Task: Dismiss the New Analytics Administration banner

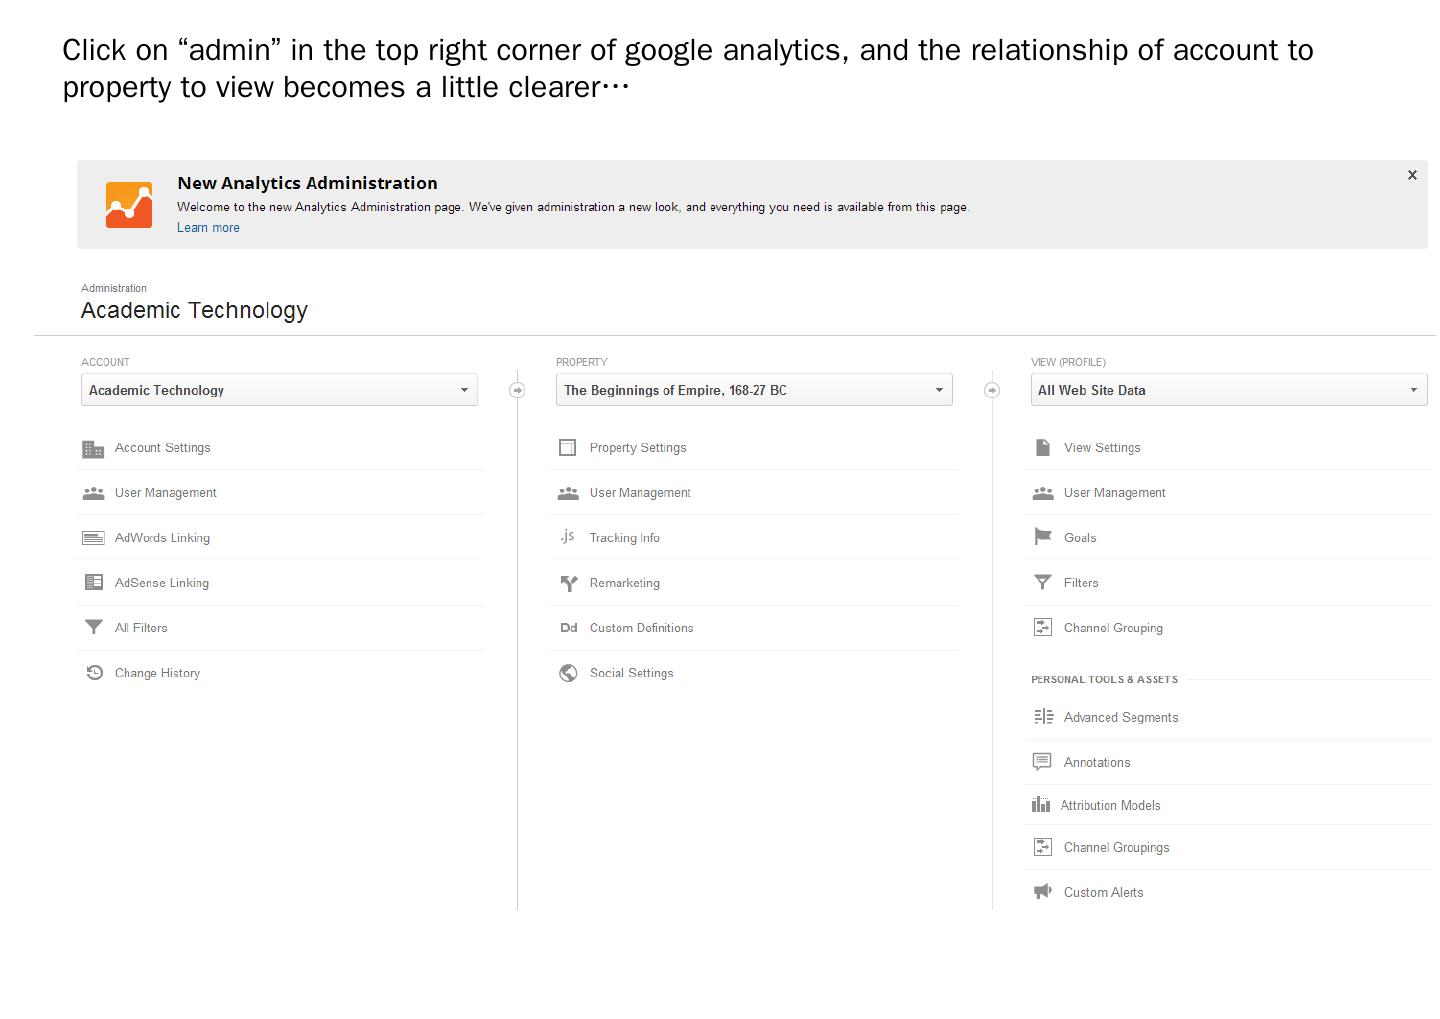Action: point(1412,175)
